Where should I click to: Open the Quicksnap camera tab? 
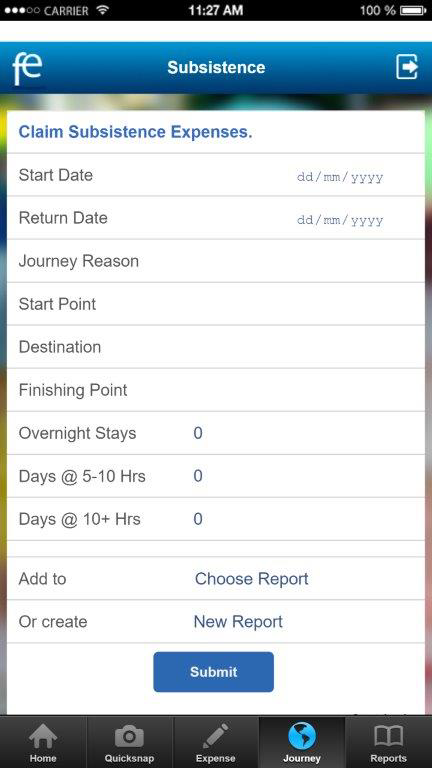click(129, 743)
